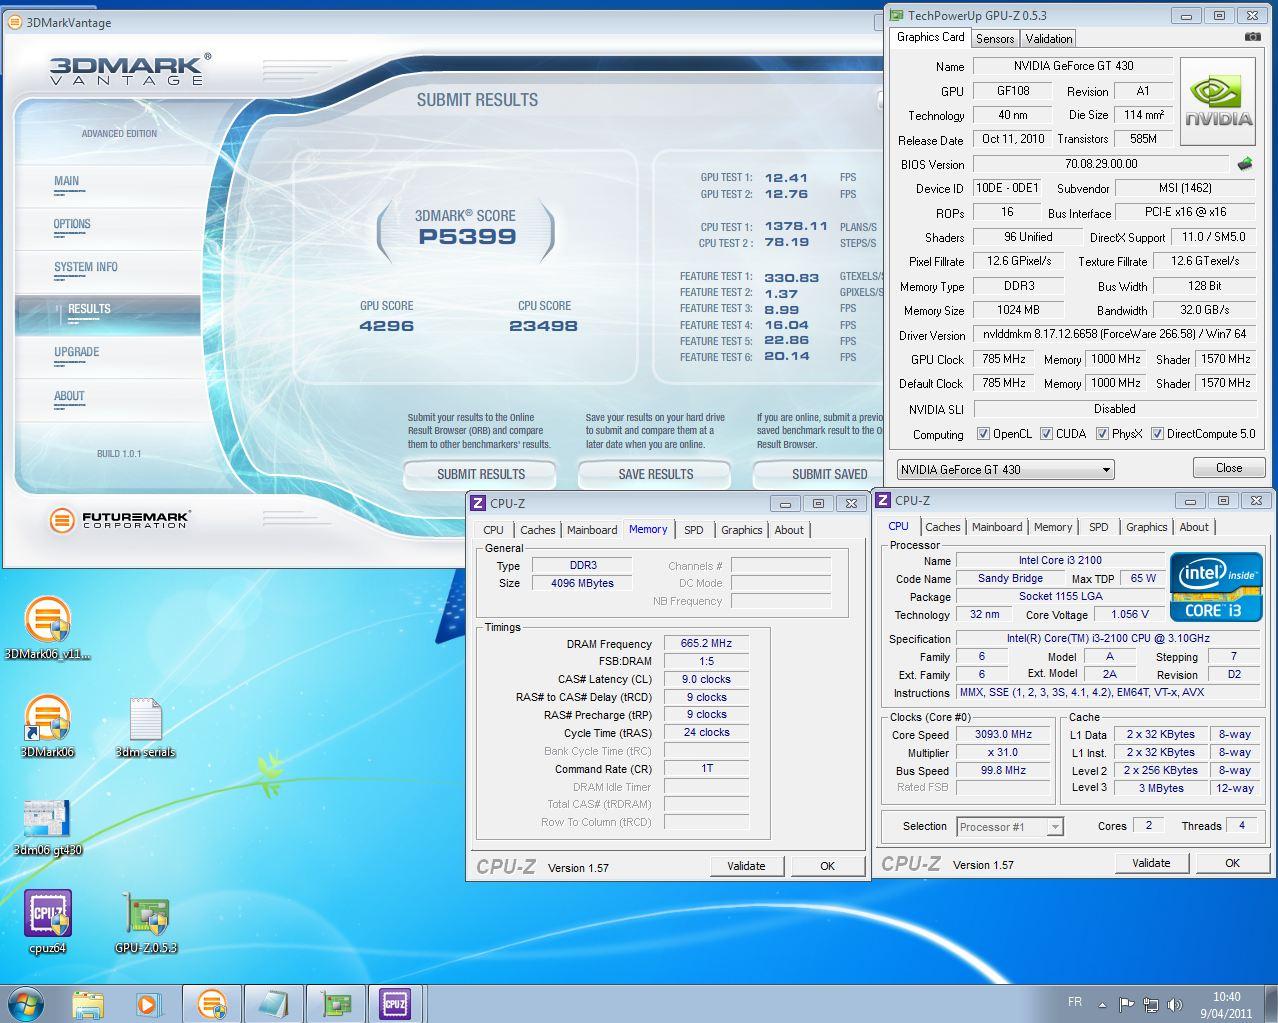1278x1023 pixels.
Task: Close GPU-Z with the Close button
Action: click(1229, 468)
